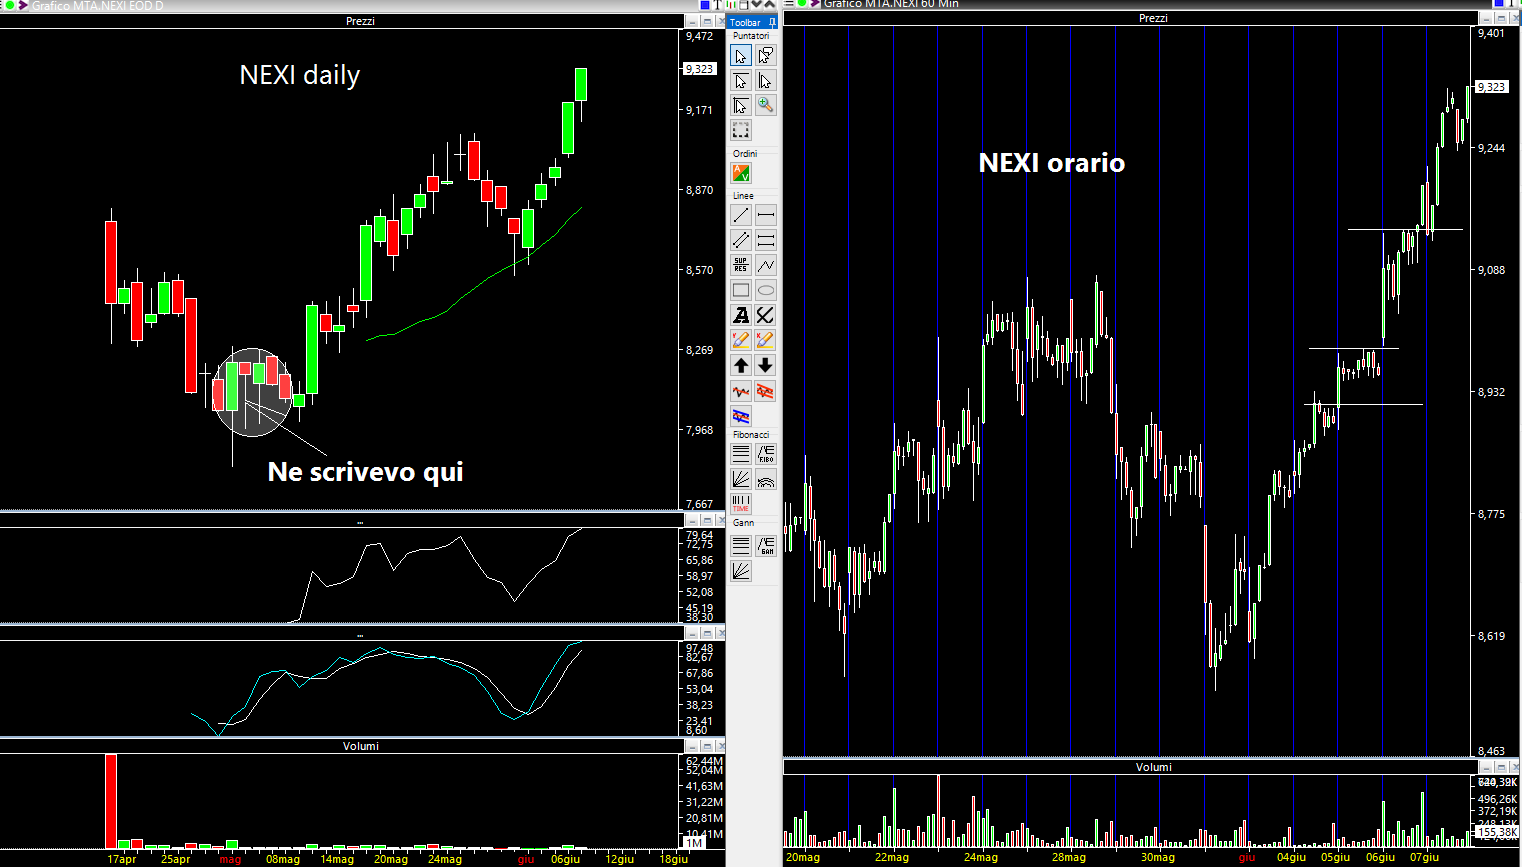The width and height of the screenshot is (1522, 867).
Task: Select the rectangle drawing tool
Action: point(741,291)
